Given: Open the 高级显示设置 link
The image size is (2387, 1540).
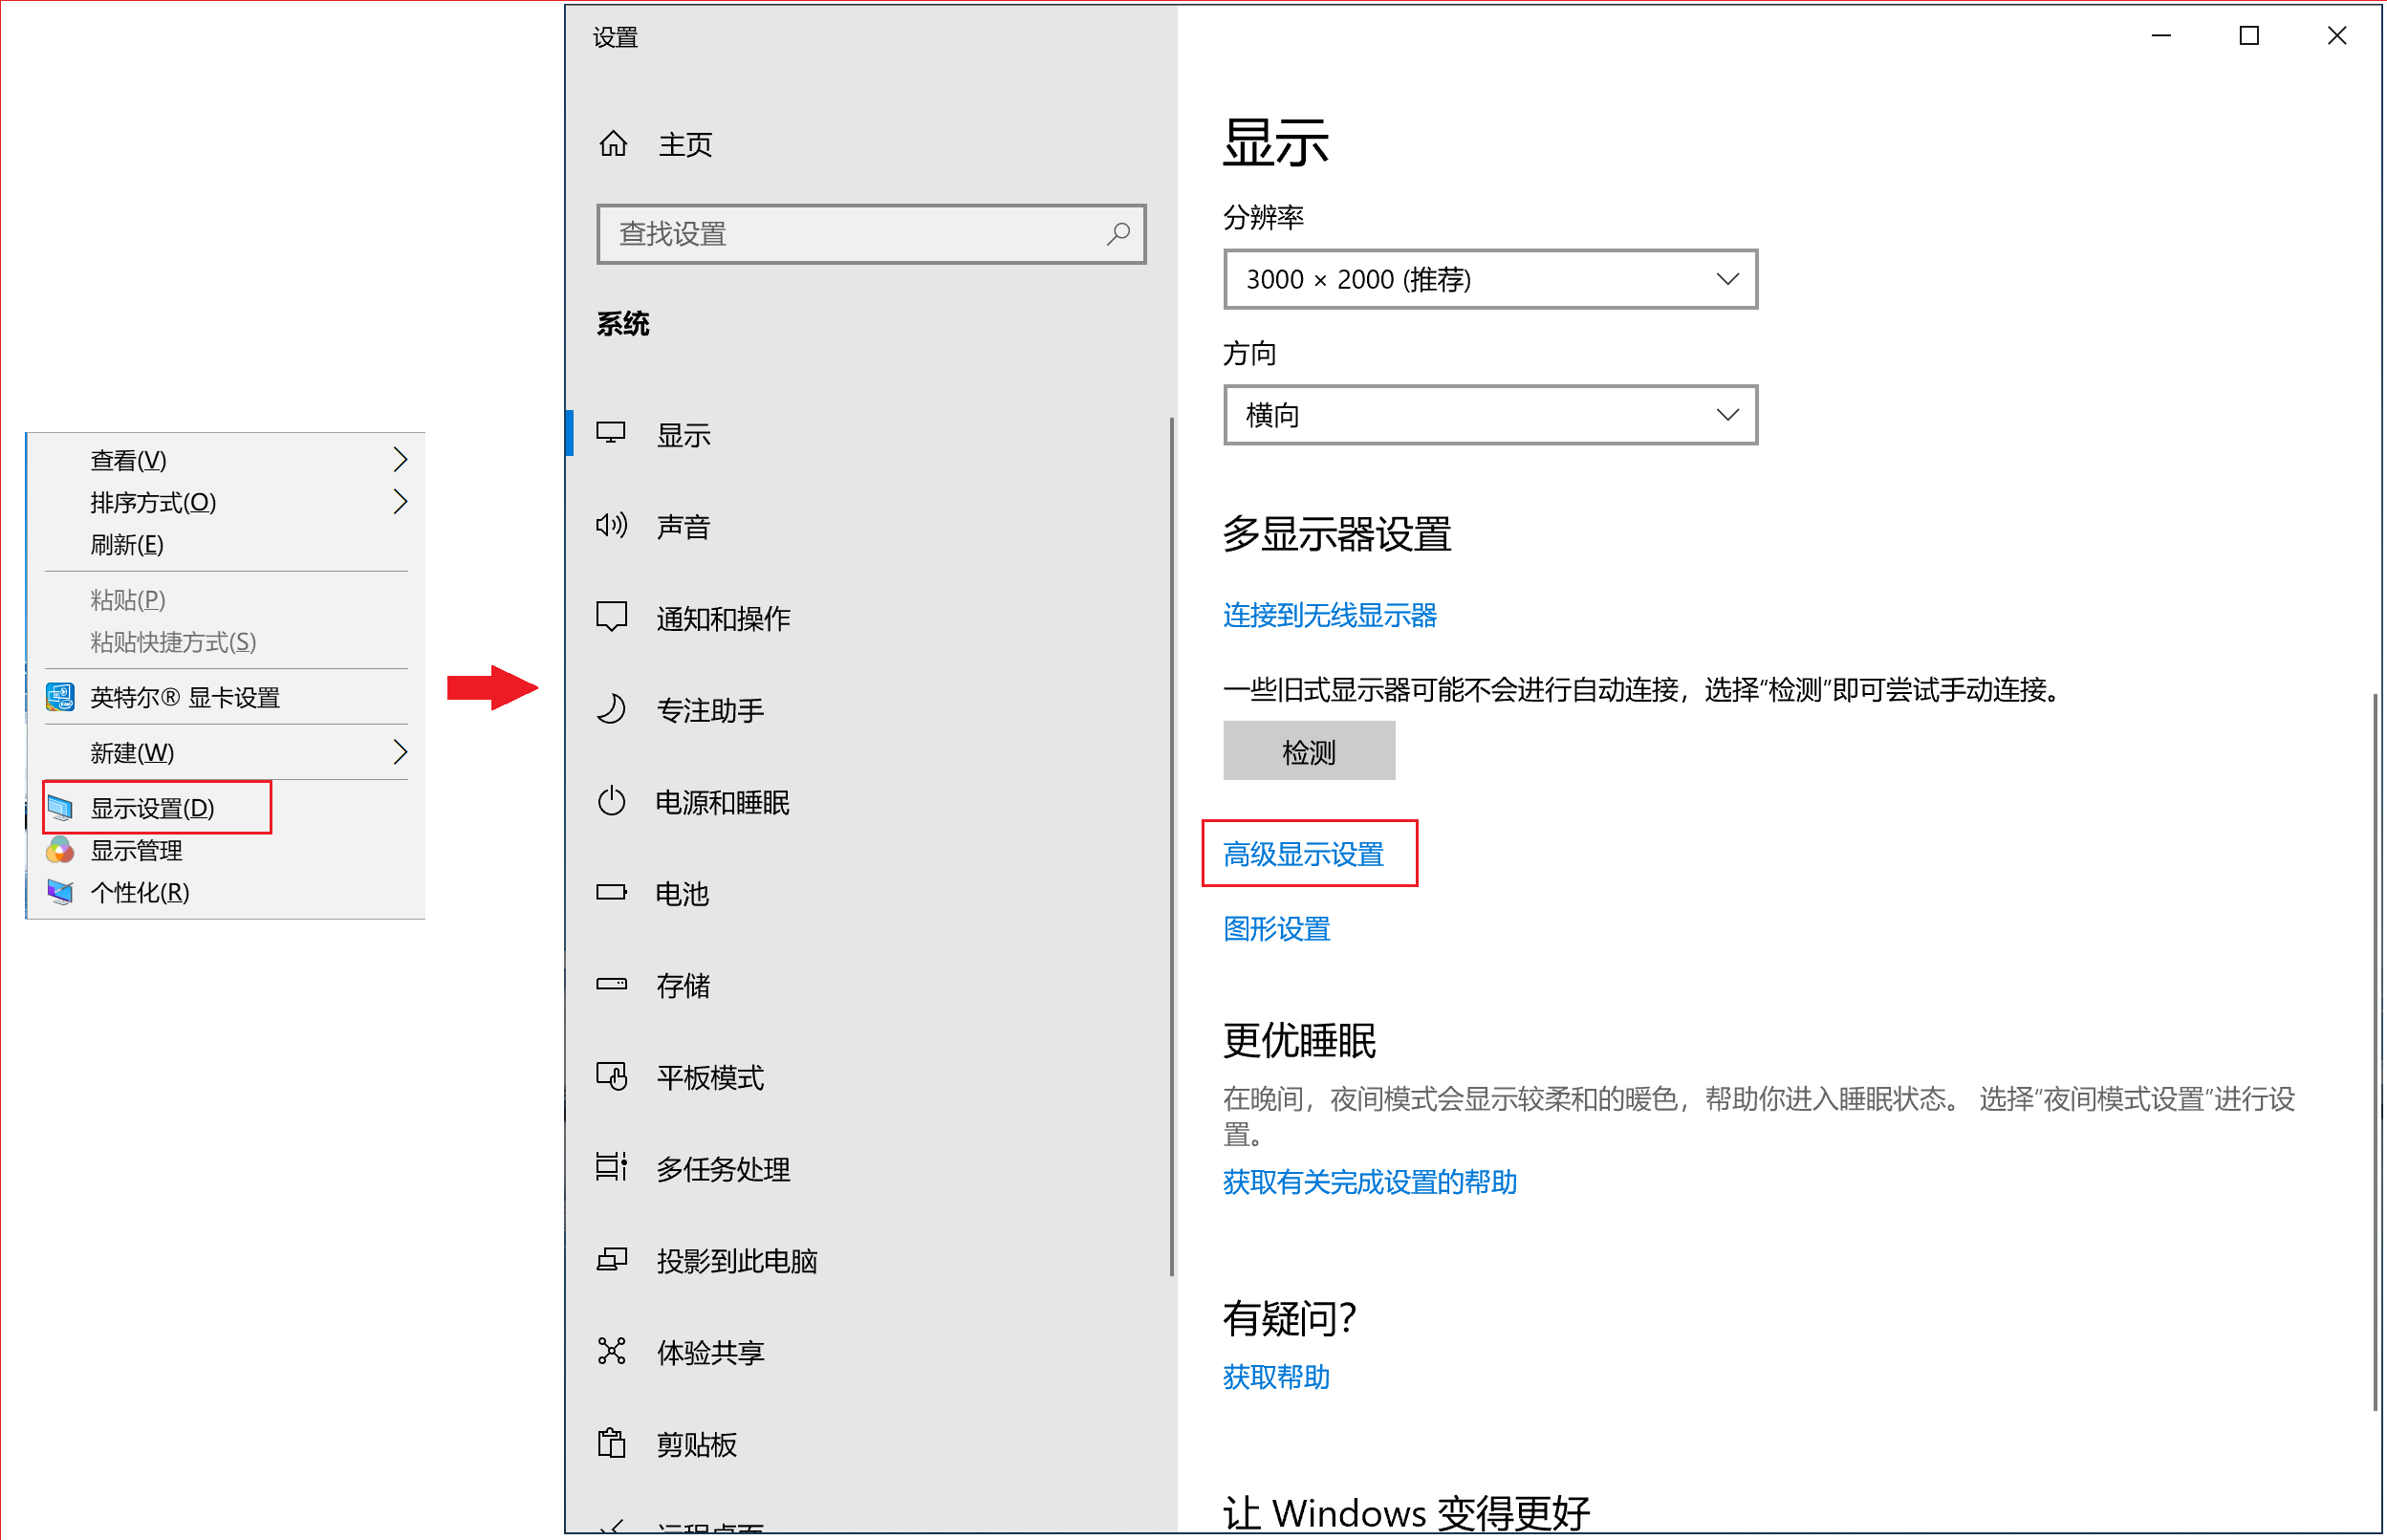Looking at the screenshot, I should [x=1303, y=854].
